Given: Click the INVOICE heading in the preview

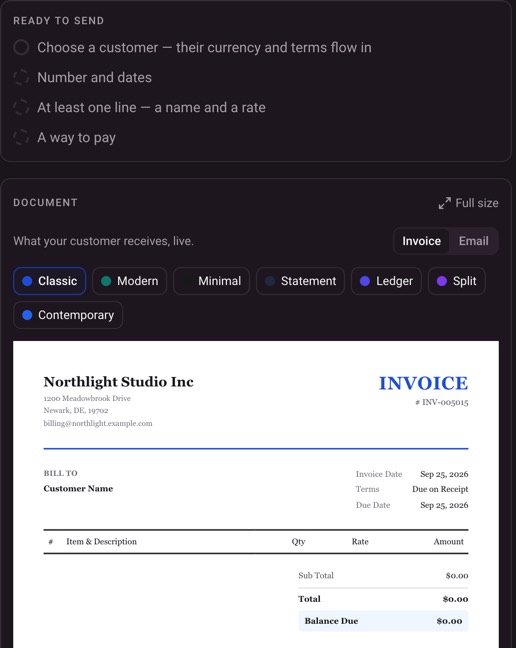Looking at the screenshot, I should click(423, 383).
